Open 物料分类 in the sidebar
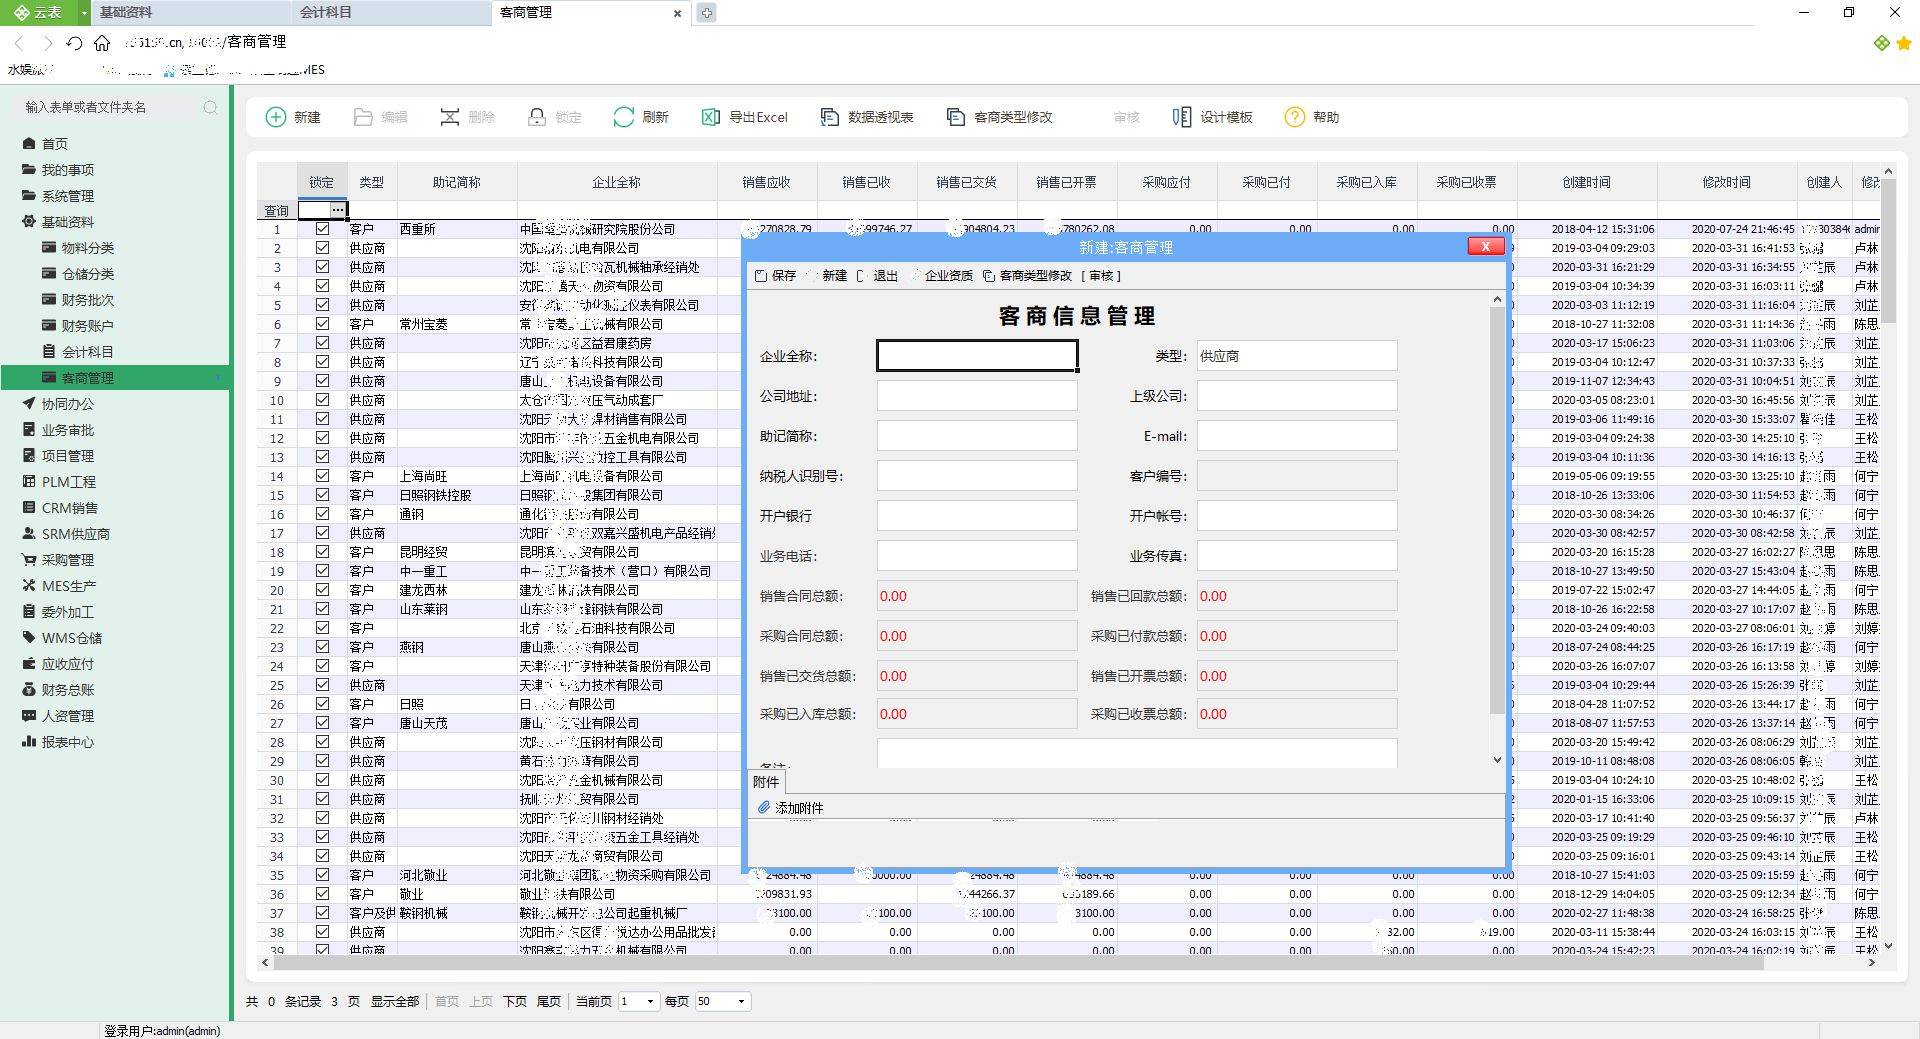This screenshot has width=1920, height=1039. tap(88, 248)
